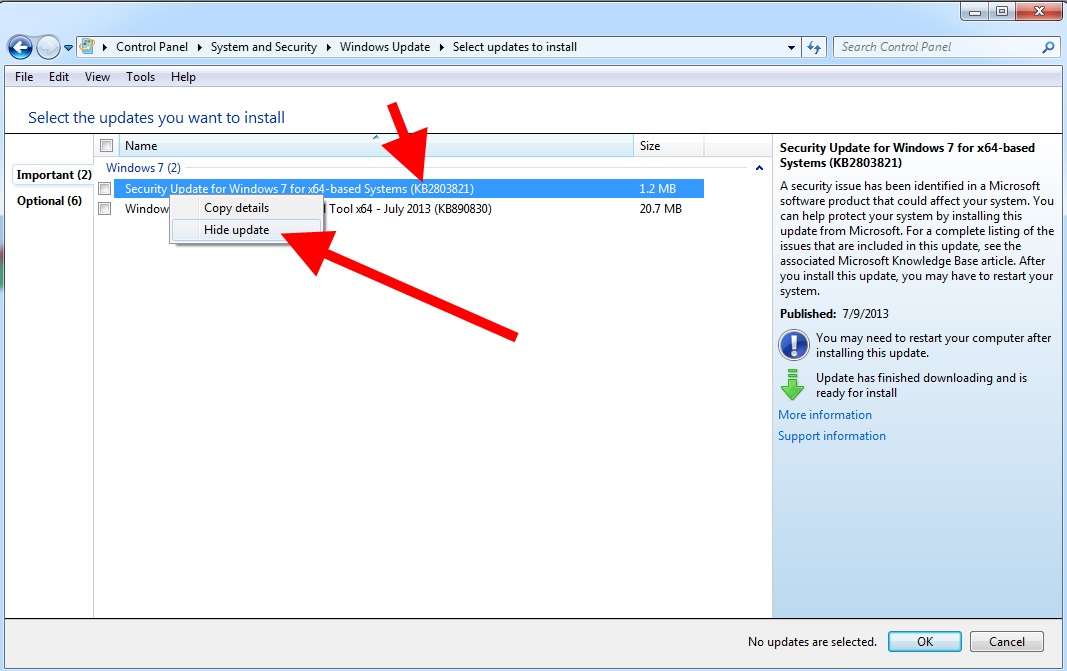The image size is (1067, 671).
Task: Click the Windows 7 (2) group label
Action: (144, 167)
